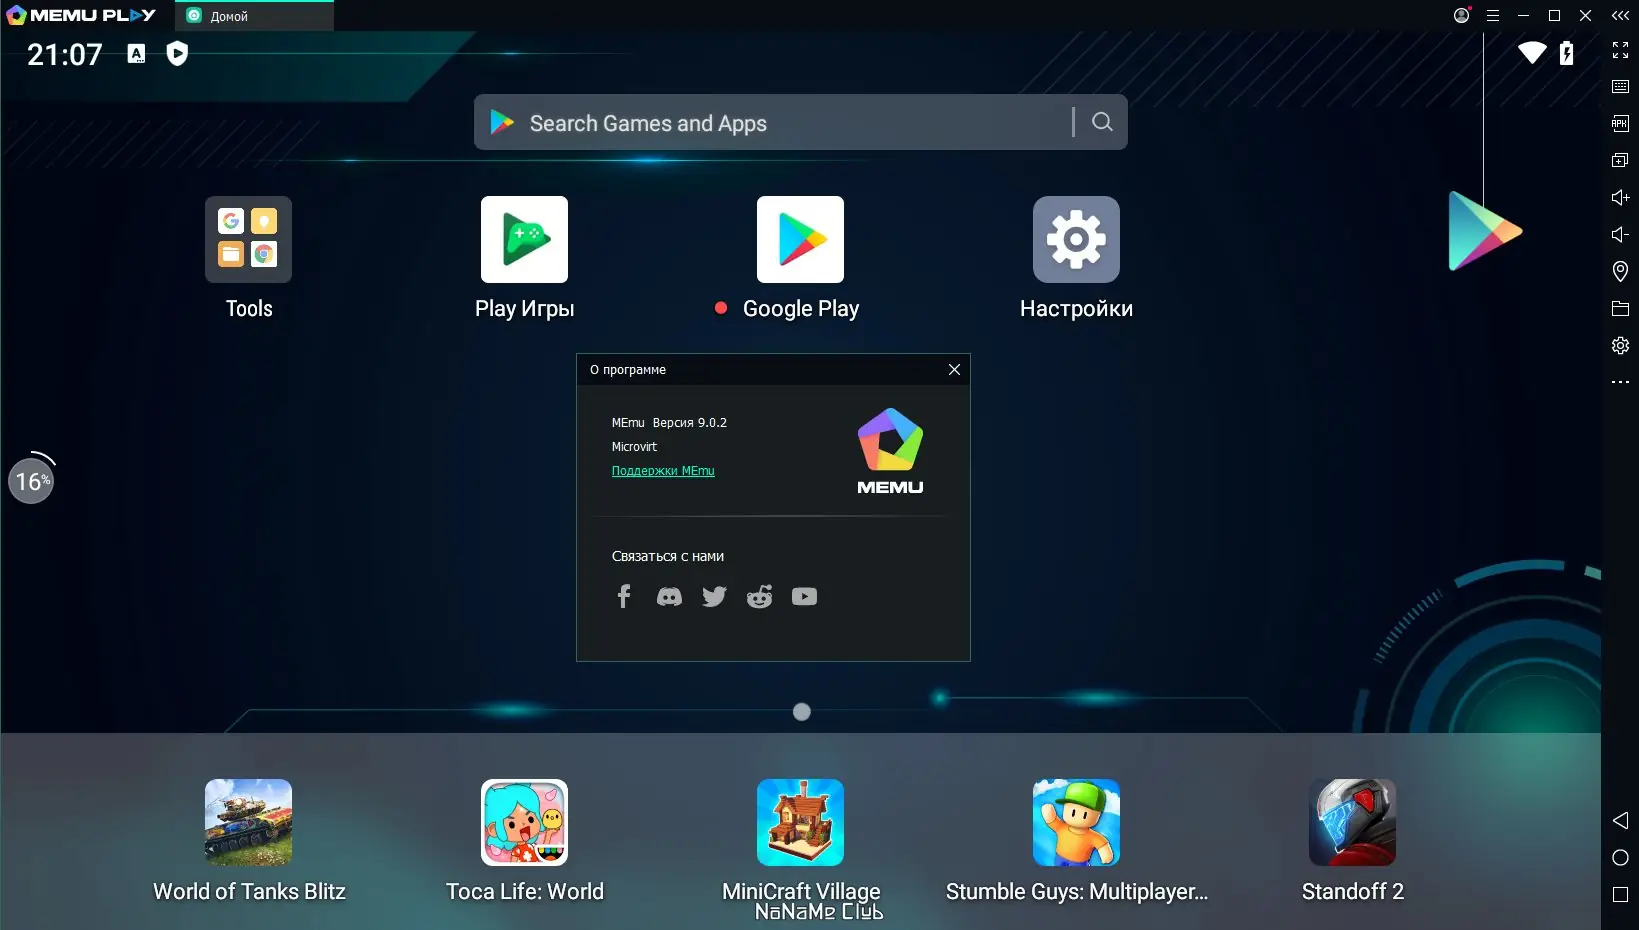Image resolution: width=1639 pixels, height=930 pixels.
Task: Click the MEmu logo in the about dialog
Action: tap(890, 451)
